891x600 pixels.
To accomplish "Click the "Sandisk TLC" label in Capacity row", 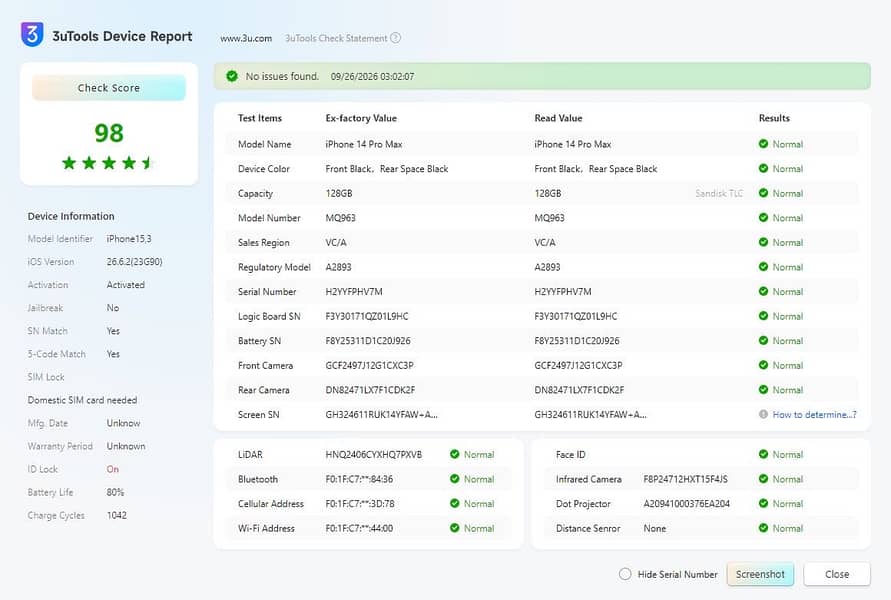I will click(x=719, y=194).
